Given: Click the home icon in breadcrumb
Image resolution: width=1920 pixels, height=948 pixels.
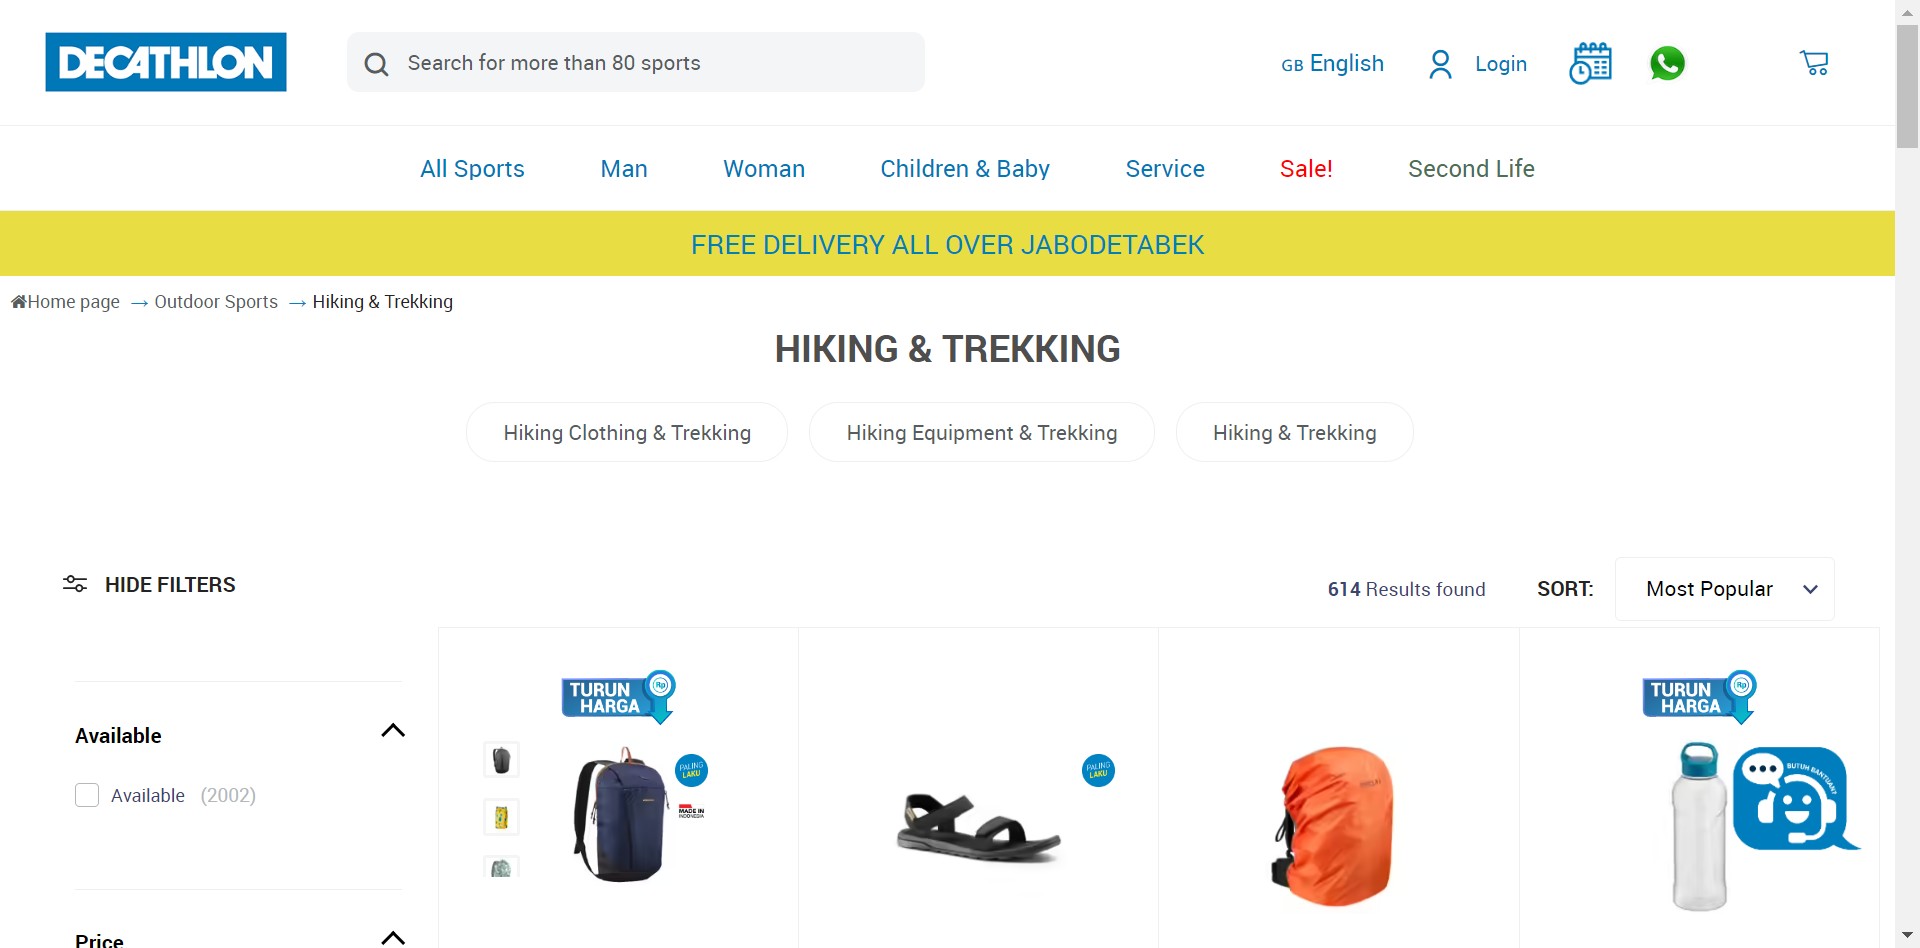Looking at the screenshot, I should (x=18, y=302).
